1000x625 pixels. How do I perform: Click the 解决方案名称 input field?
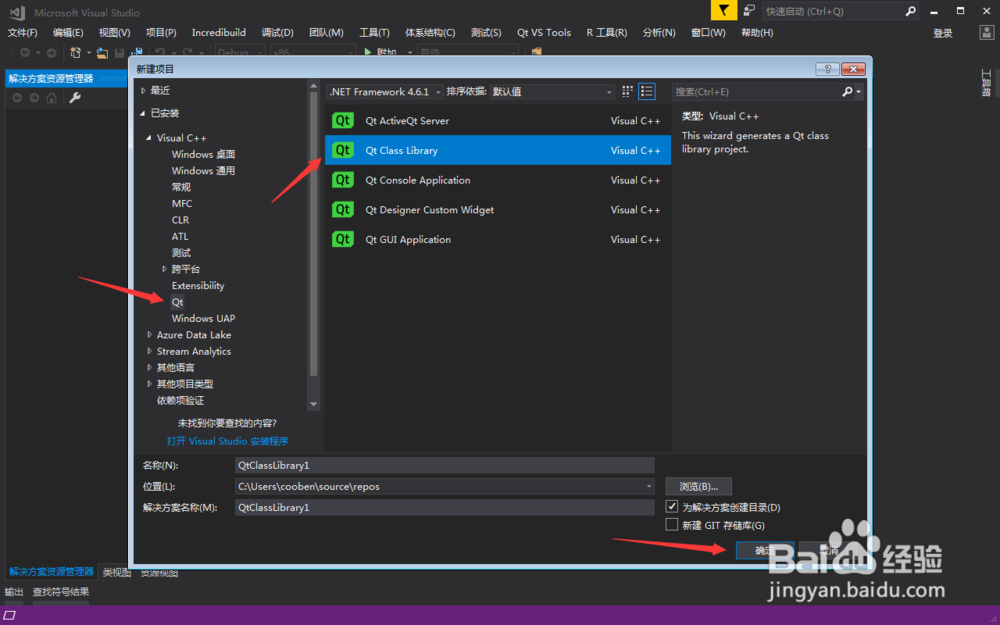coord(445,507)
